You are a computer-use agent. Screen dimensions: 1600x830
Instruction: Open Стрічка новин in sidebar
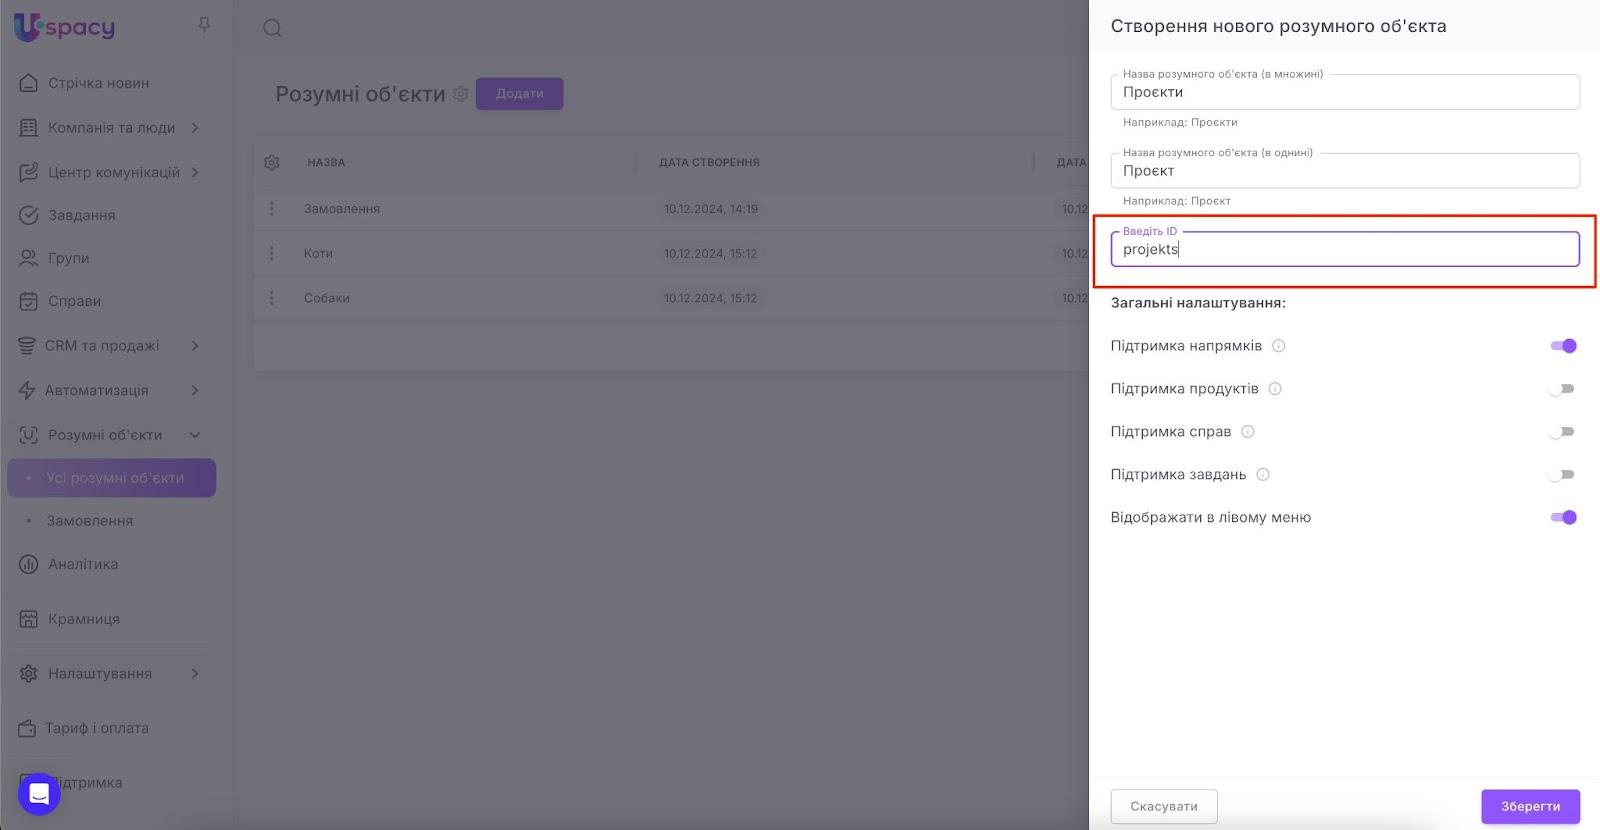point(98,83)
